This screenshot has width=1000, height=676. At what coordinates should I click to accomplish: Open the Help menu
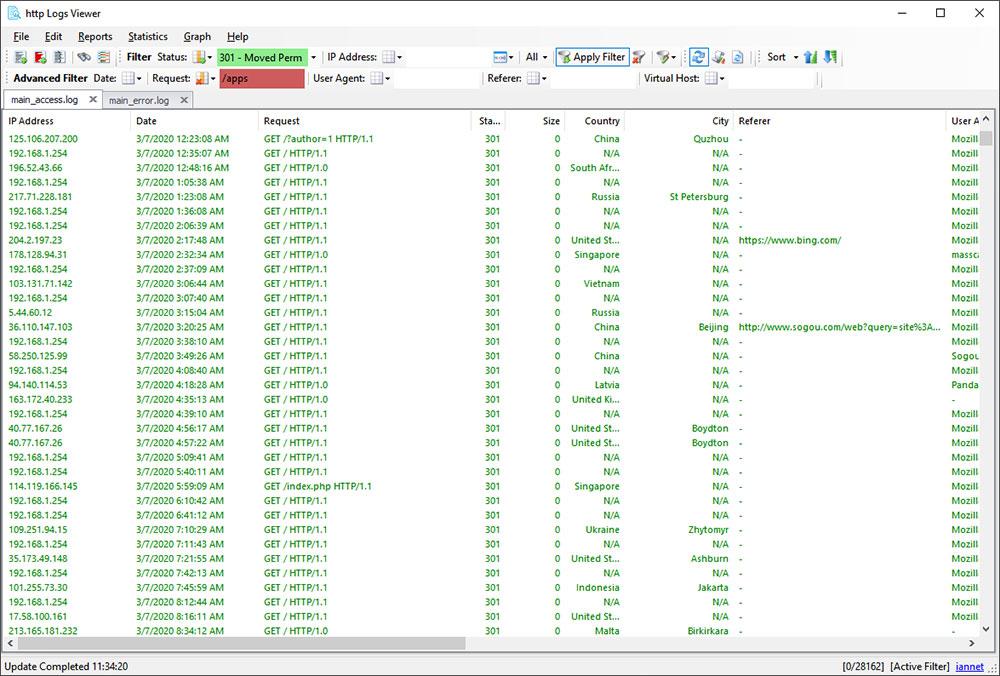point(238,36)
